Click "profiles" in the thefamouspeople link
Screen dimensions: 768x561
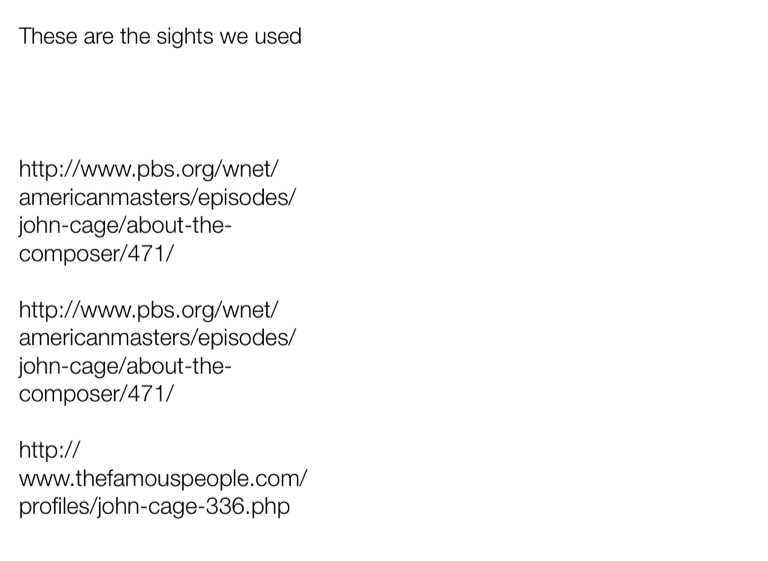[55, 507]
